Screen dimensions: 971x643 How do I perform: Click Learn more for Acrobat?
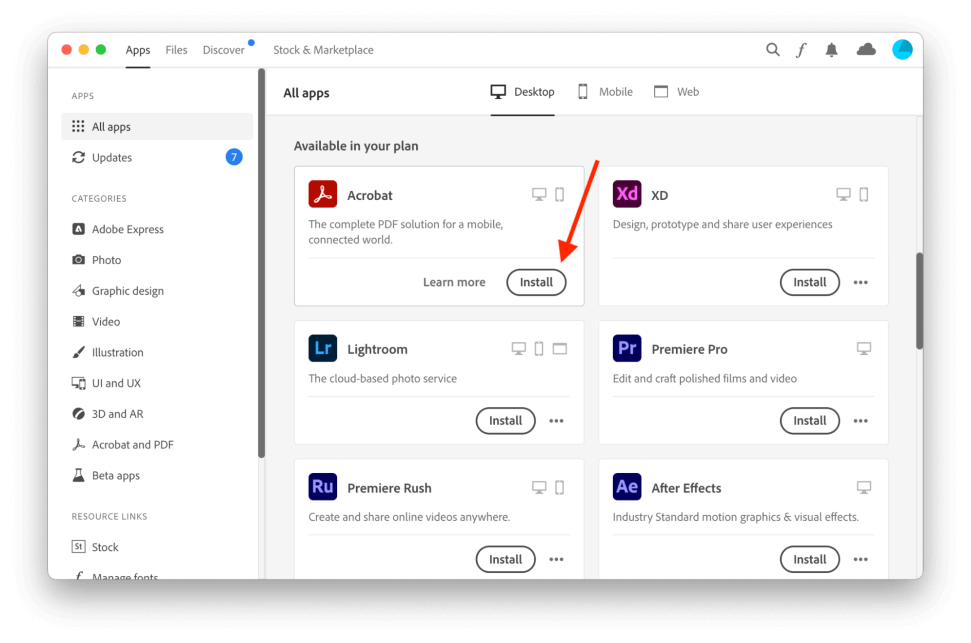pyautogui.click(x=454, y=282)
